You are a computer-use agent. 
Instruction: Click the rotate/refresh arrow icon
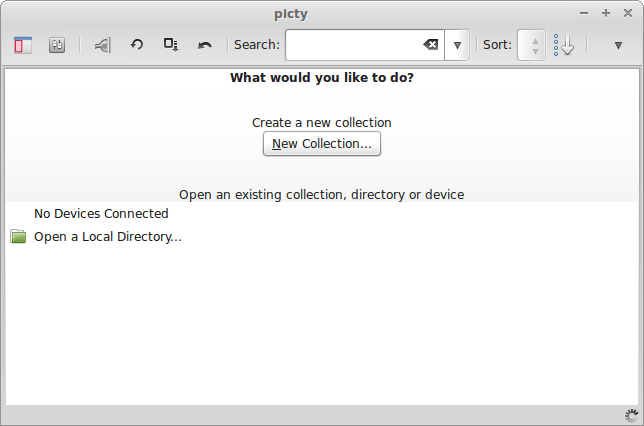137,45
